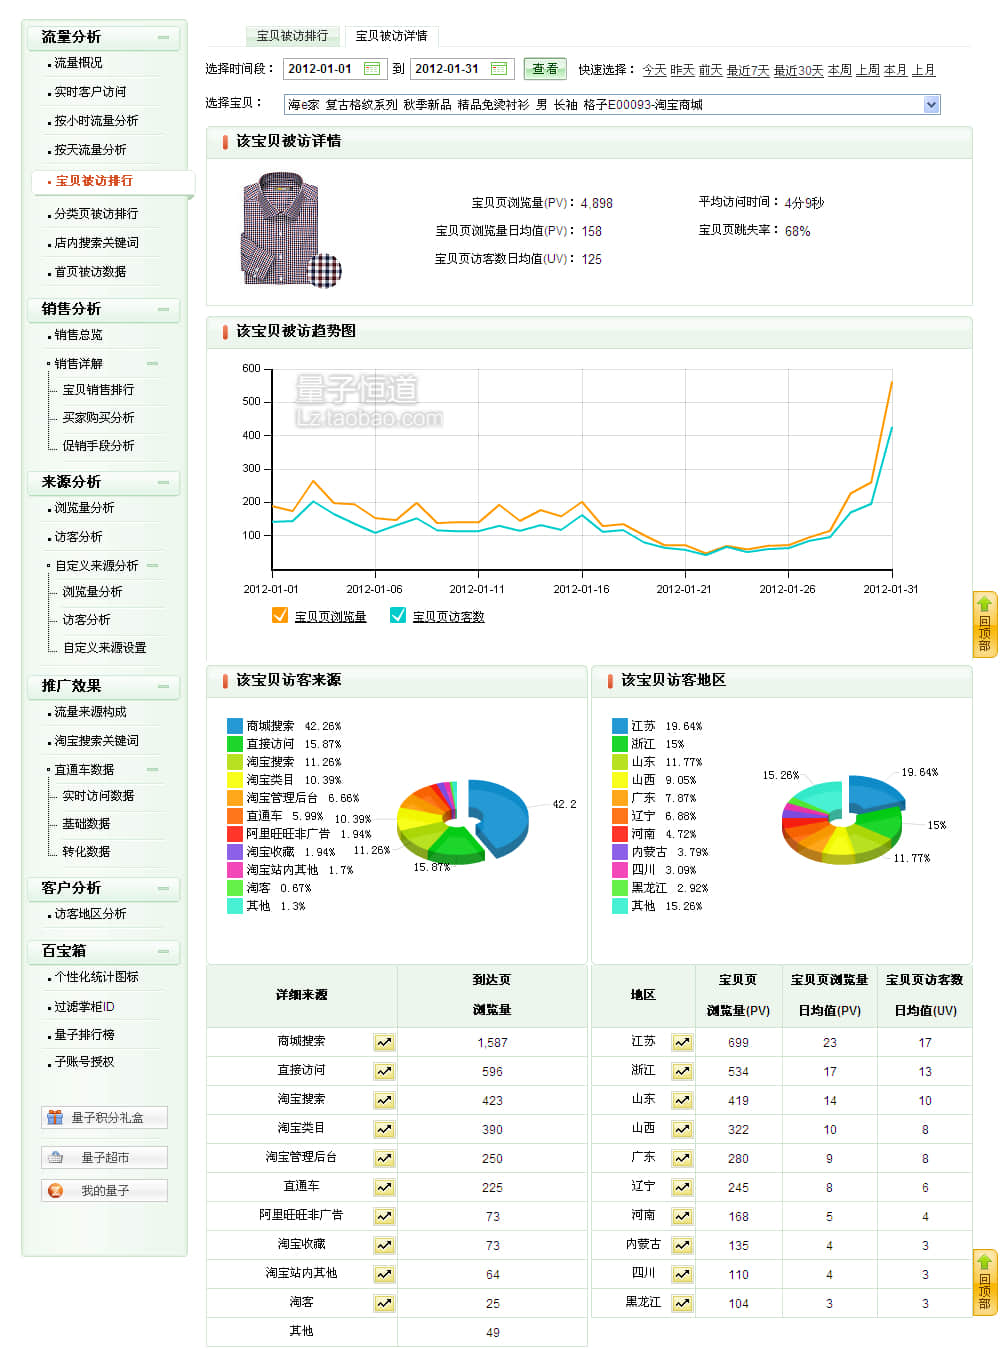
Task: Click the 最近7天 quick select link
Action: 748,70
